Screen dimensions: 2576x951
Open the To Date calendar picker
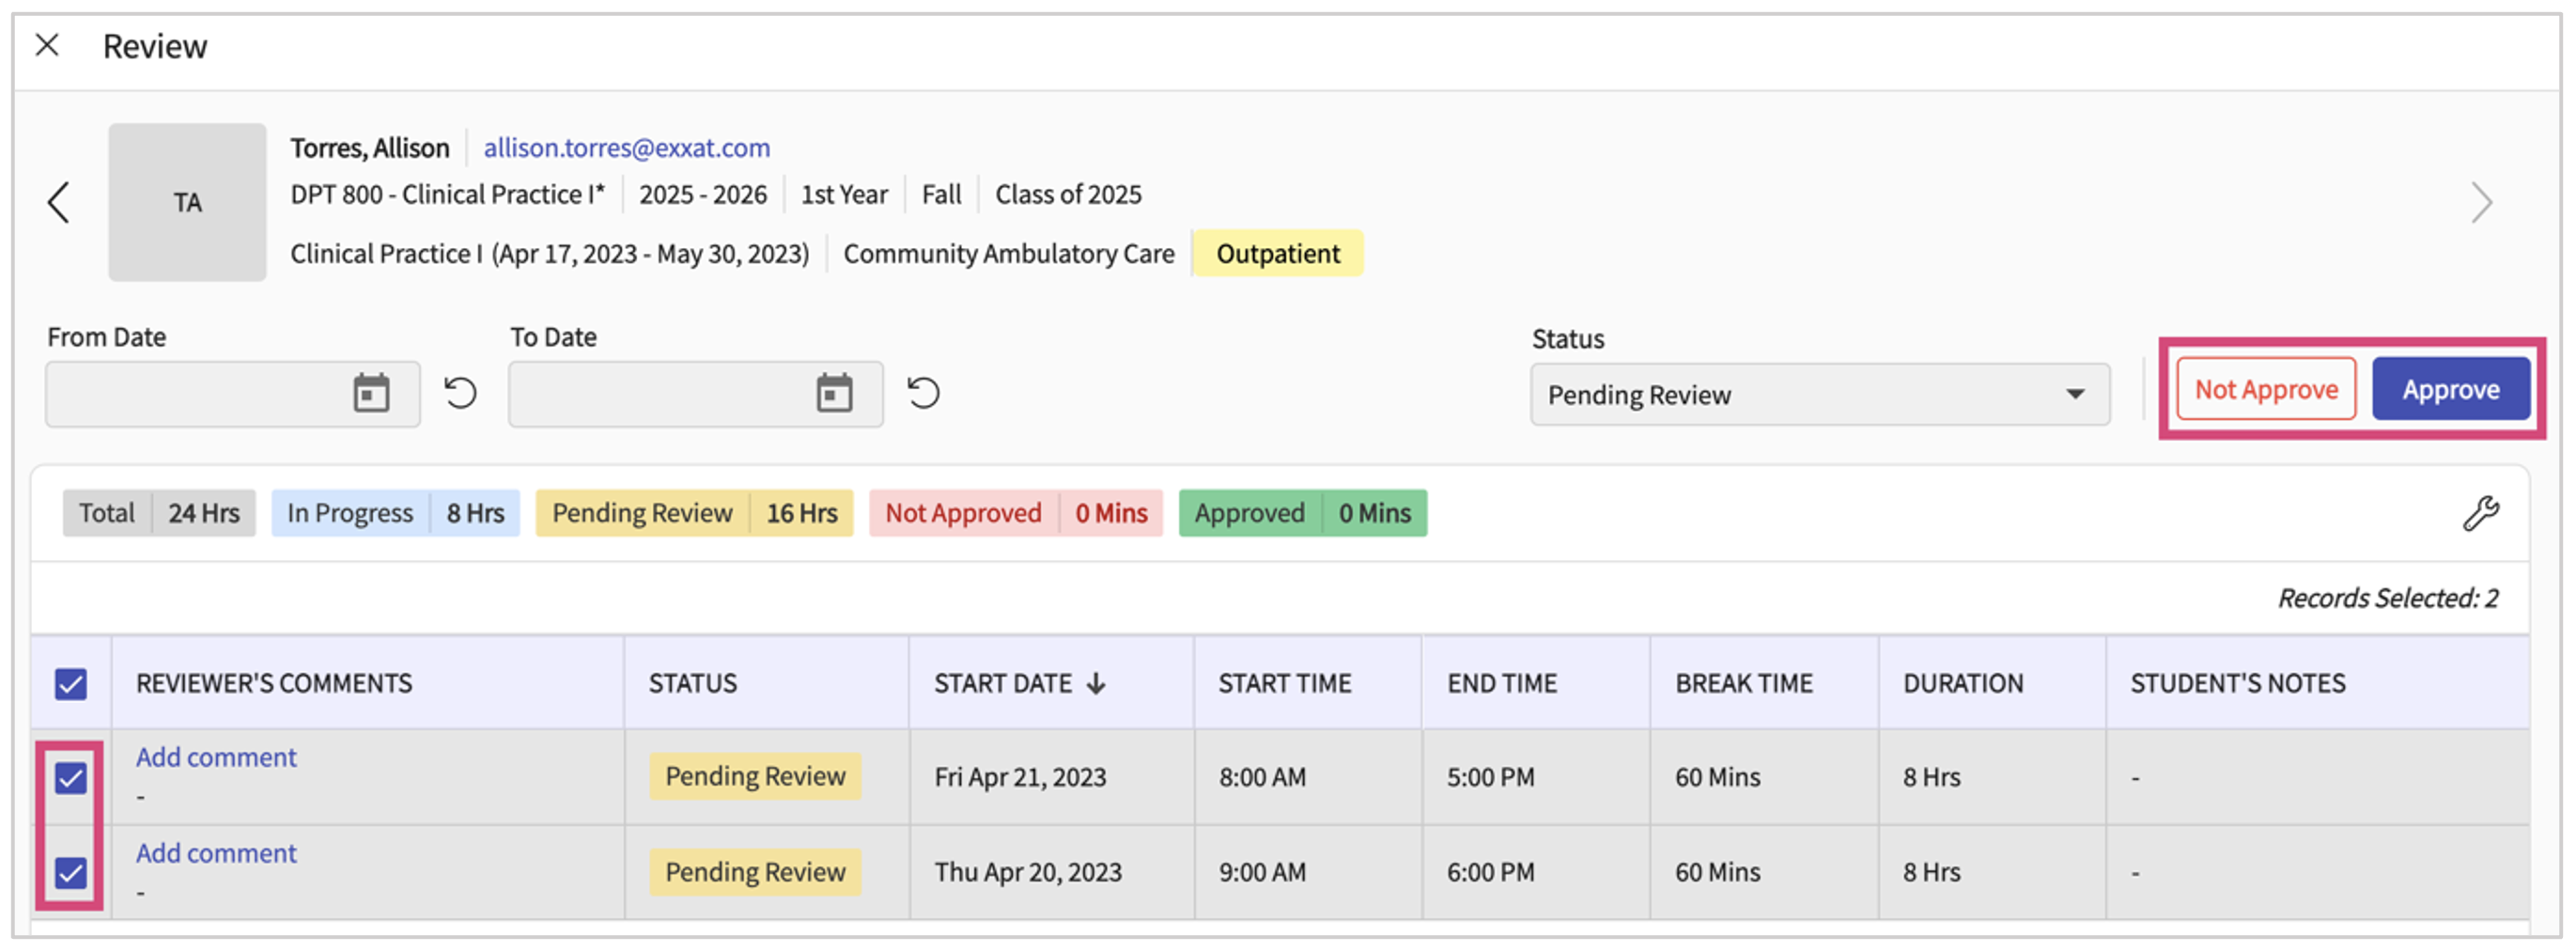tap(834, 393)
